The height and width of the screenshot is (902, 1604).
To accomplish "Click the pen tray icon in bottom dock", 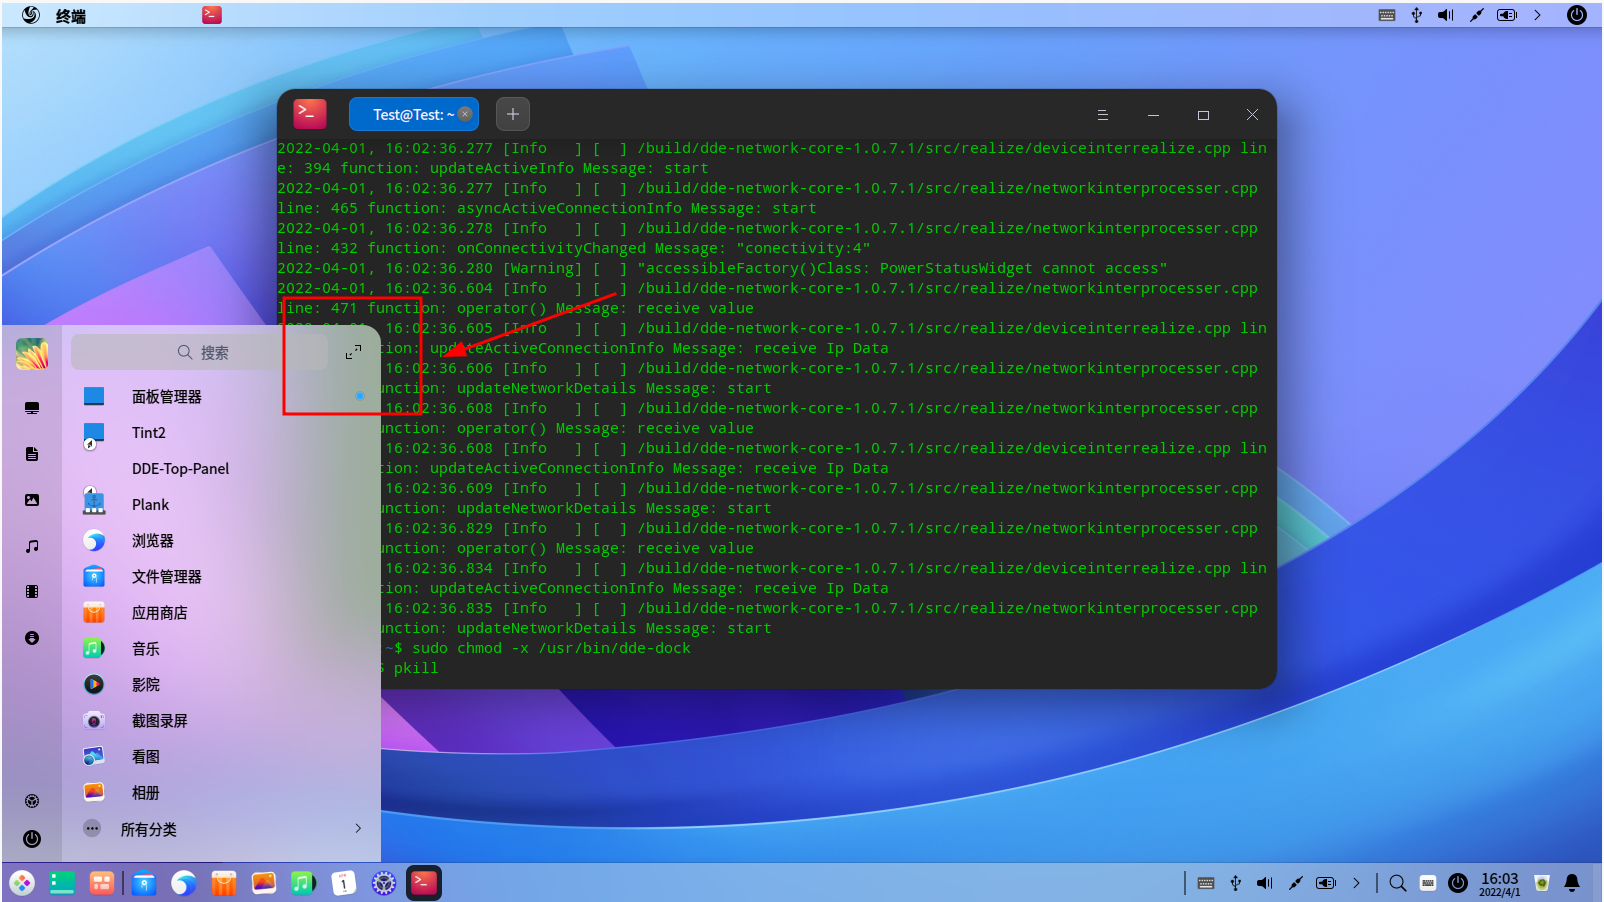I will point(1296,883).
